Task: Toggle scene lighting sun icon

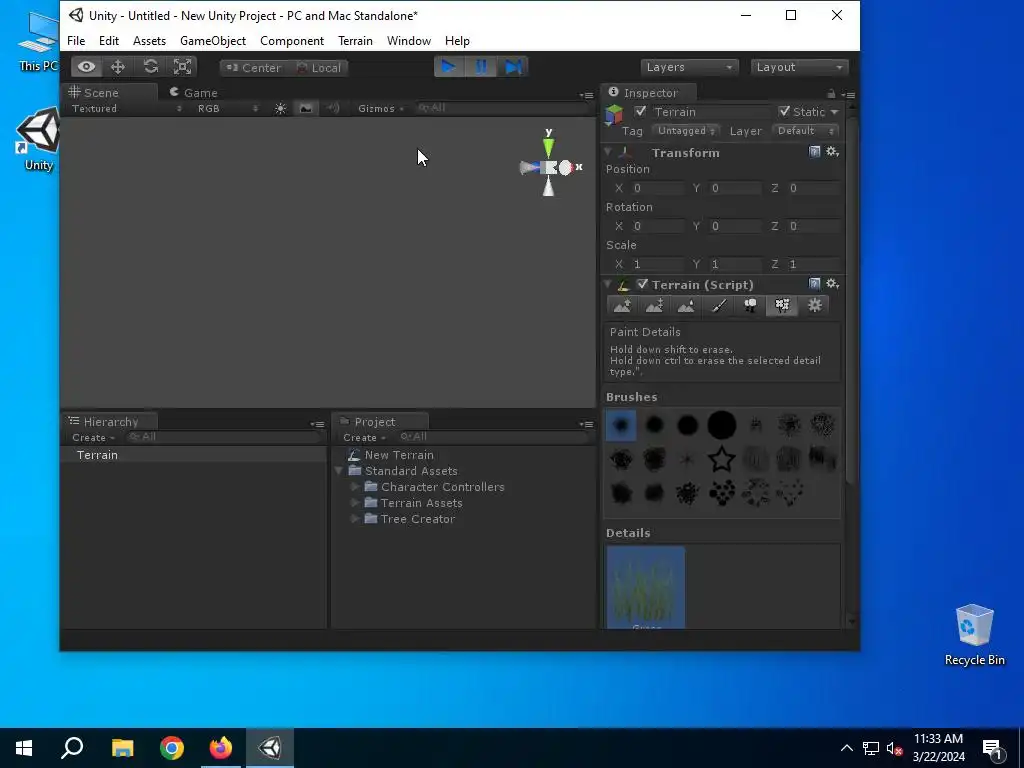Action: (x=280, y=108)
